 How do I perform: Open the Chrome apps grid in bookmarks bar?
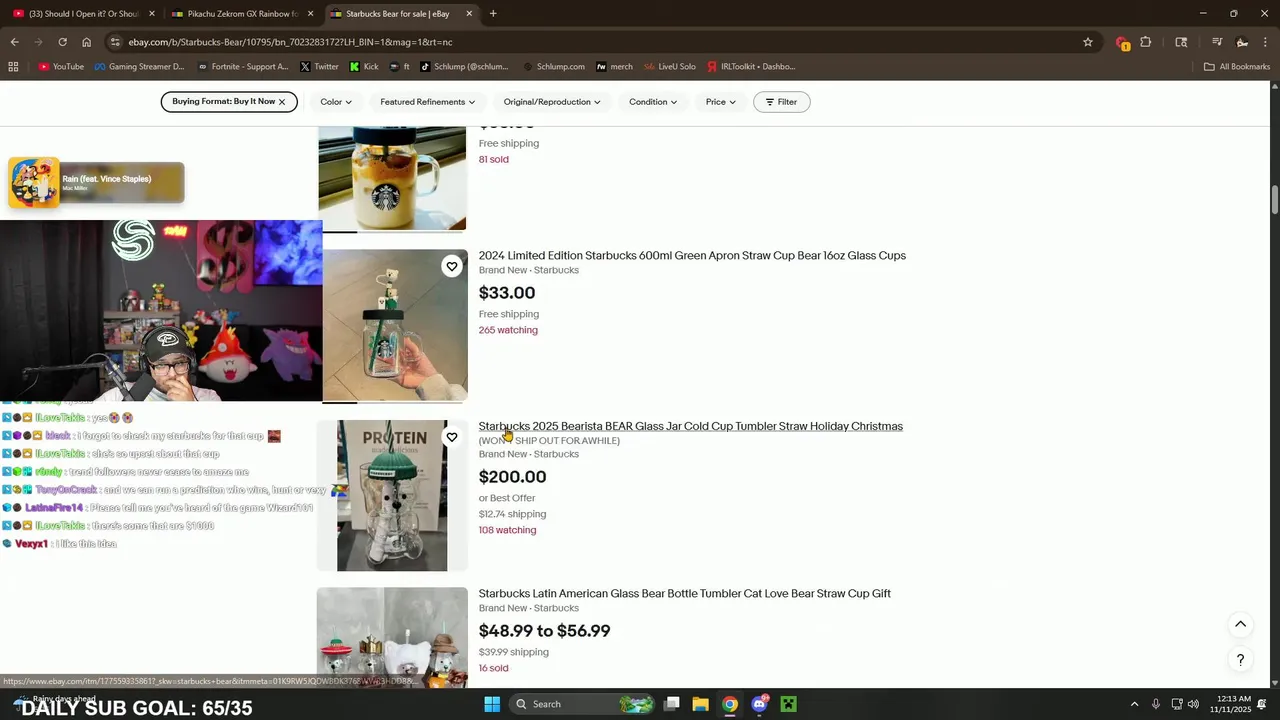click(13, 67)
